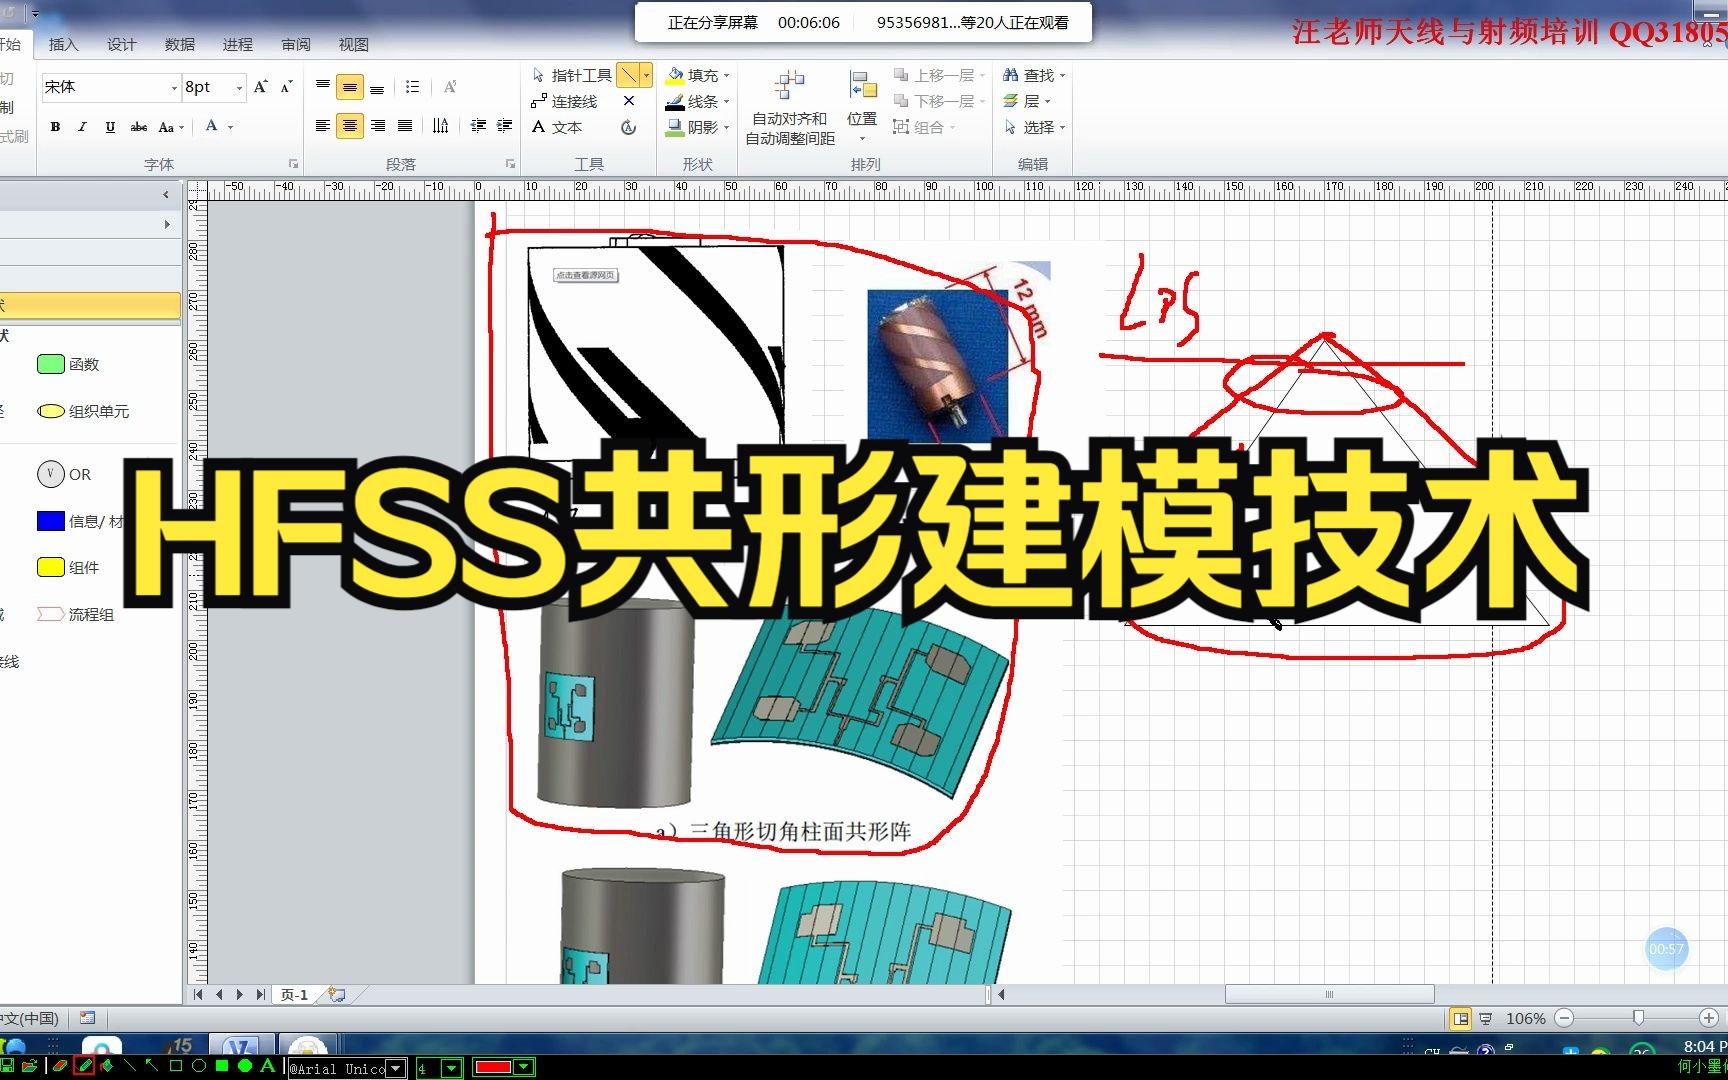The height and width of the screenshot is (1080, 1728).
Task: Go to the first page tab arrow
Action: (198, 995)
